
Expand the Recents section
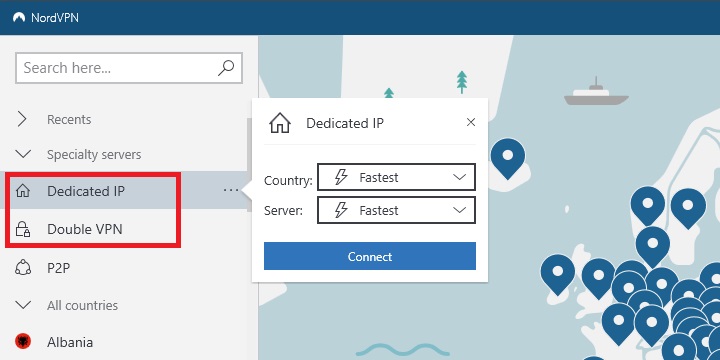22,119
